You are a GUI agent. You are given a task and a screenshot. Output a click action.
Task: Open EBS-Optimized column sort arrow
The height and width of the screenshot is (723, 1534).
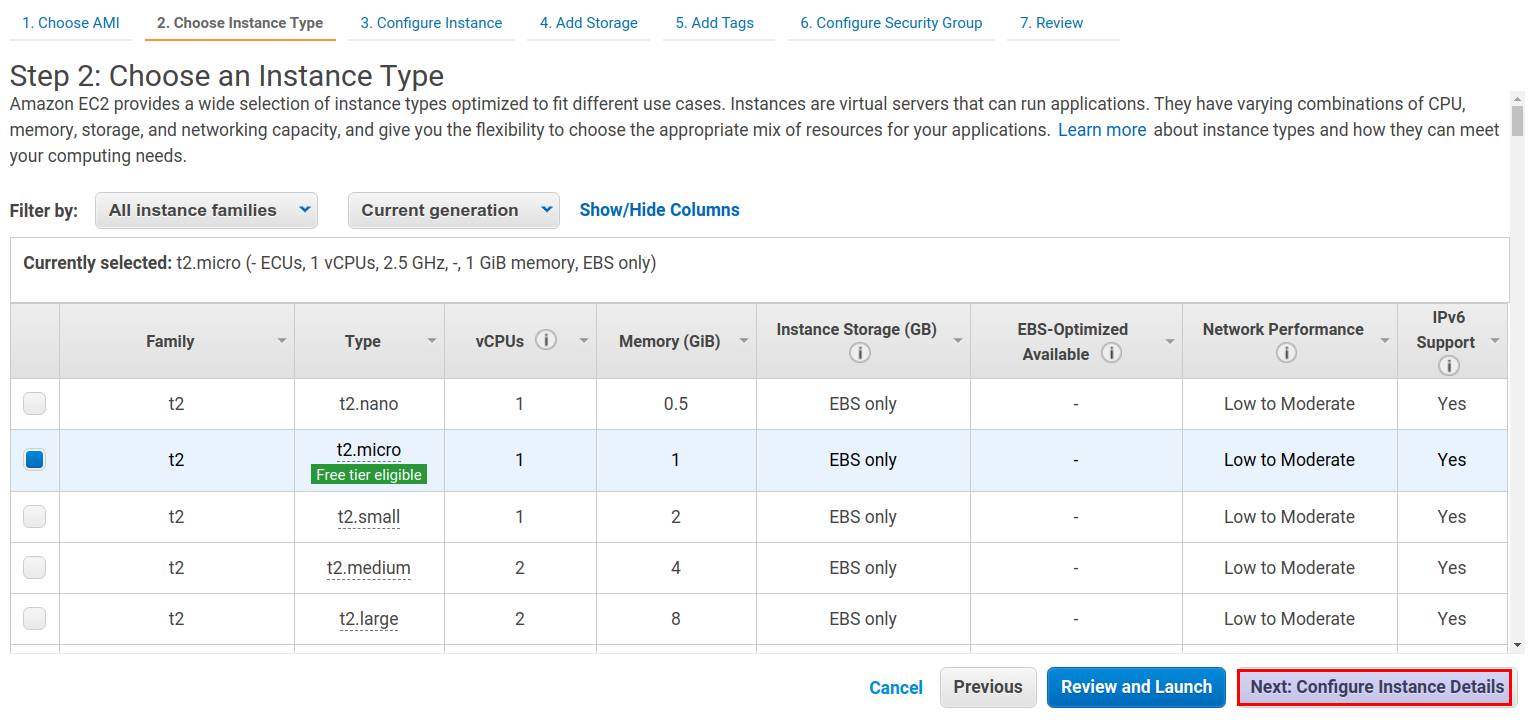(x=1170, y=341)
